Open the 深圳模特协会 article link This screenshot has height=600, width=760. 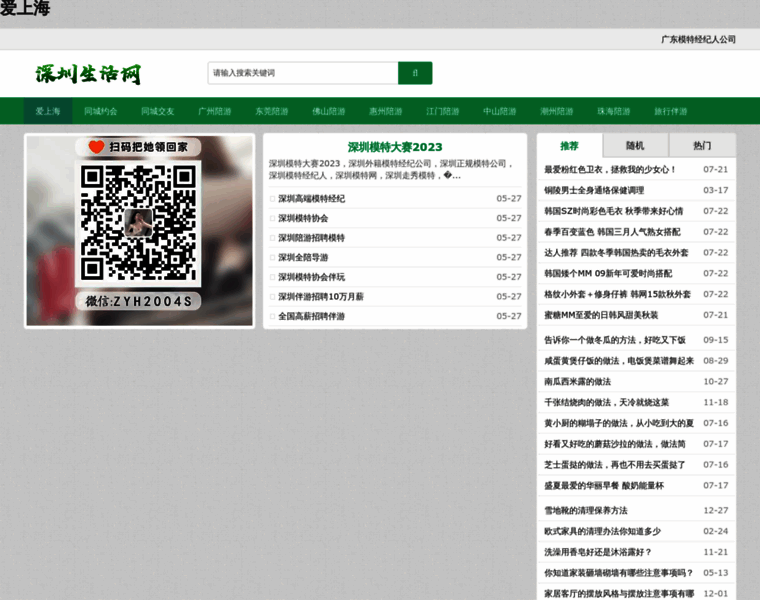click(303, 218)
